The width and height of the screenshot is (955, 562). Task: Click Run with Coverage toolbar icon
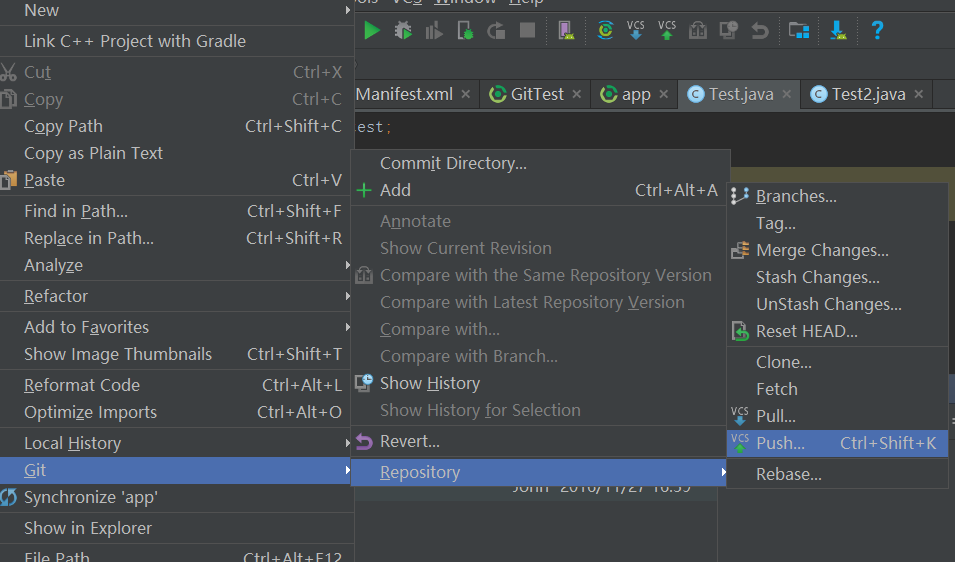434,30
